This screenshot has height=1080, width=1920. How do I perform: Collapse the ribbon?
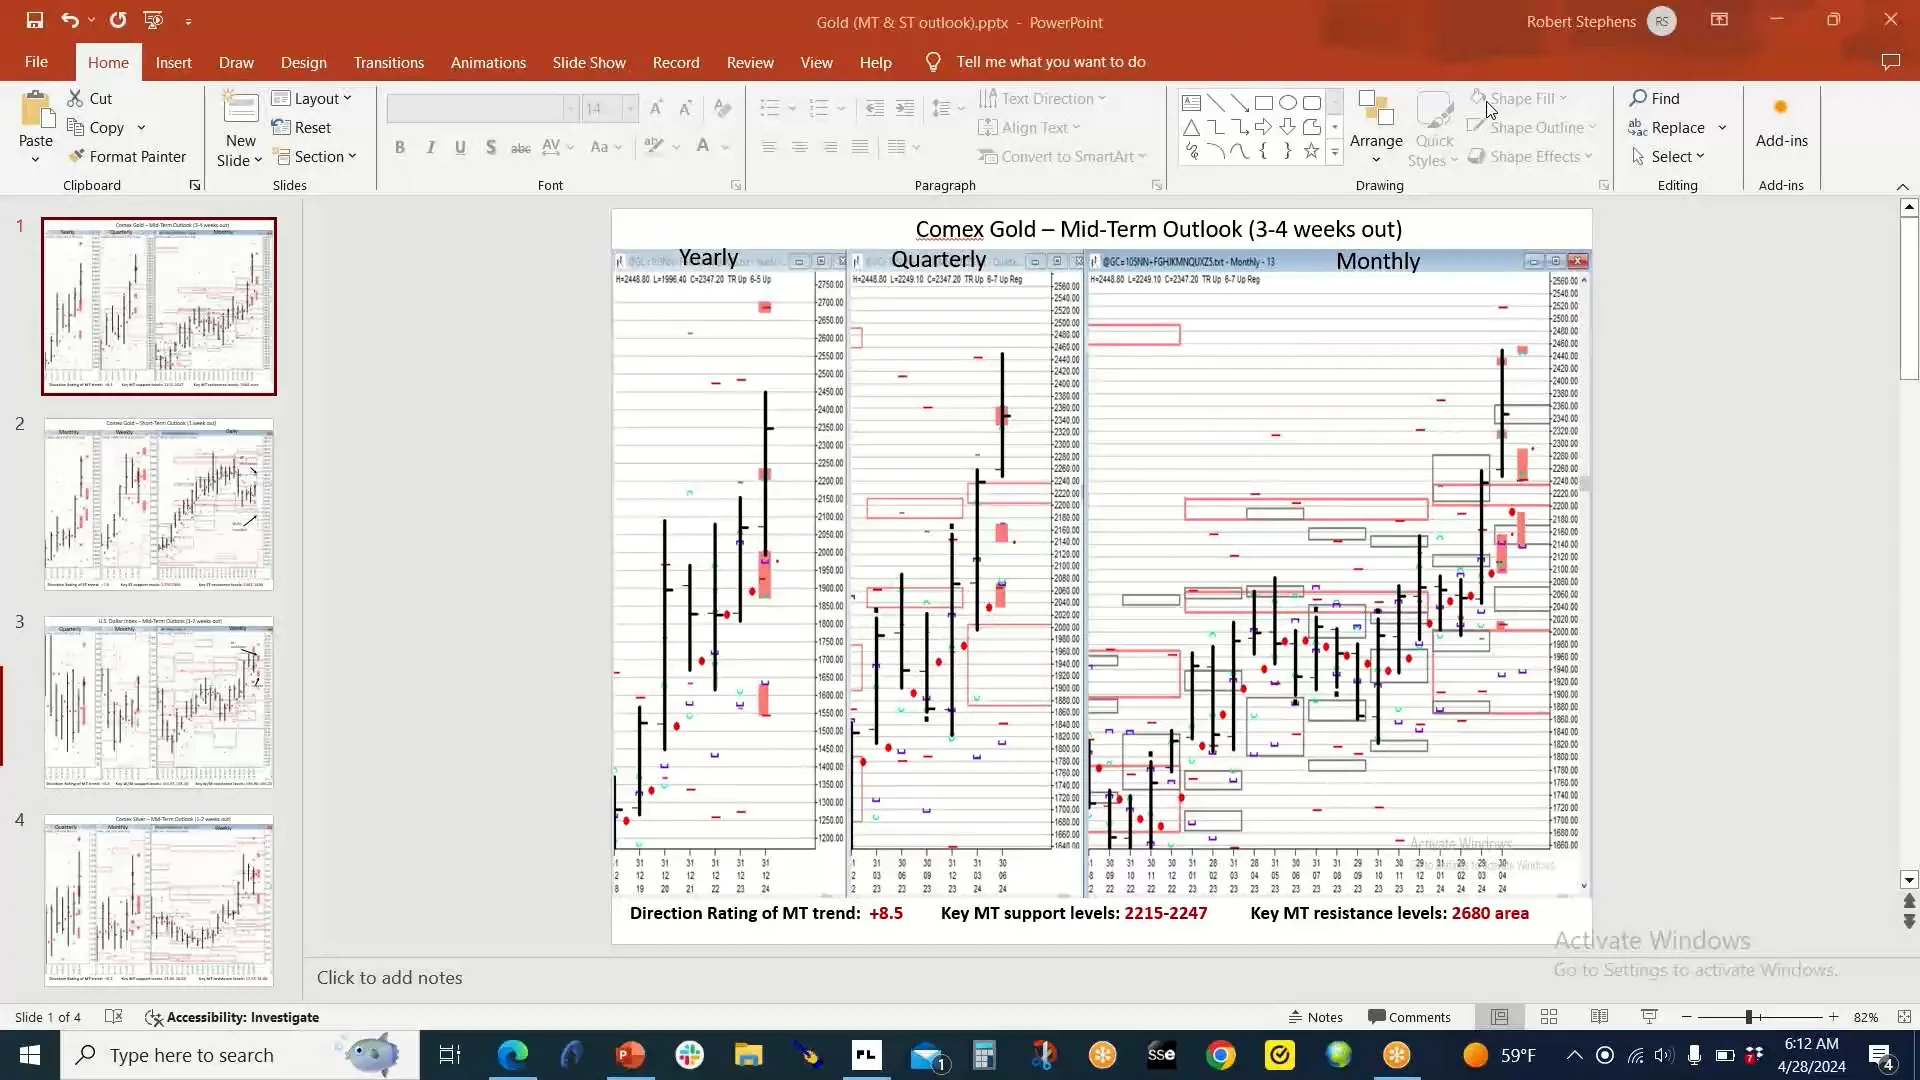coord(1902,186)
